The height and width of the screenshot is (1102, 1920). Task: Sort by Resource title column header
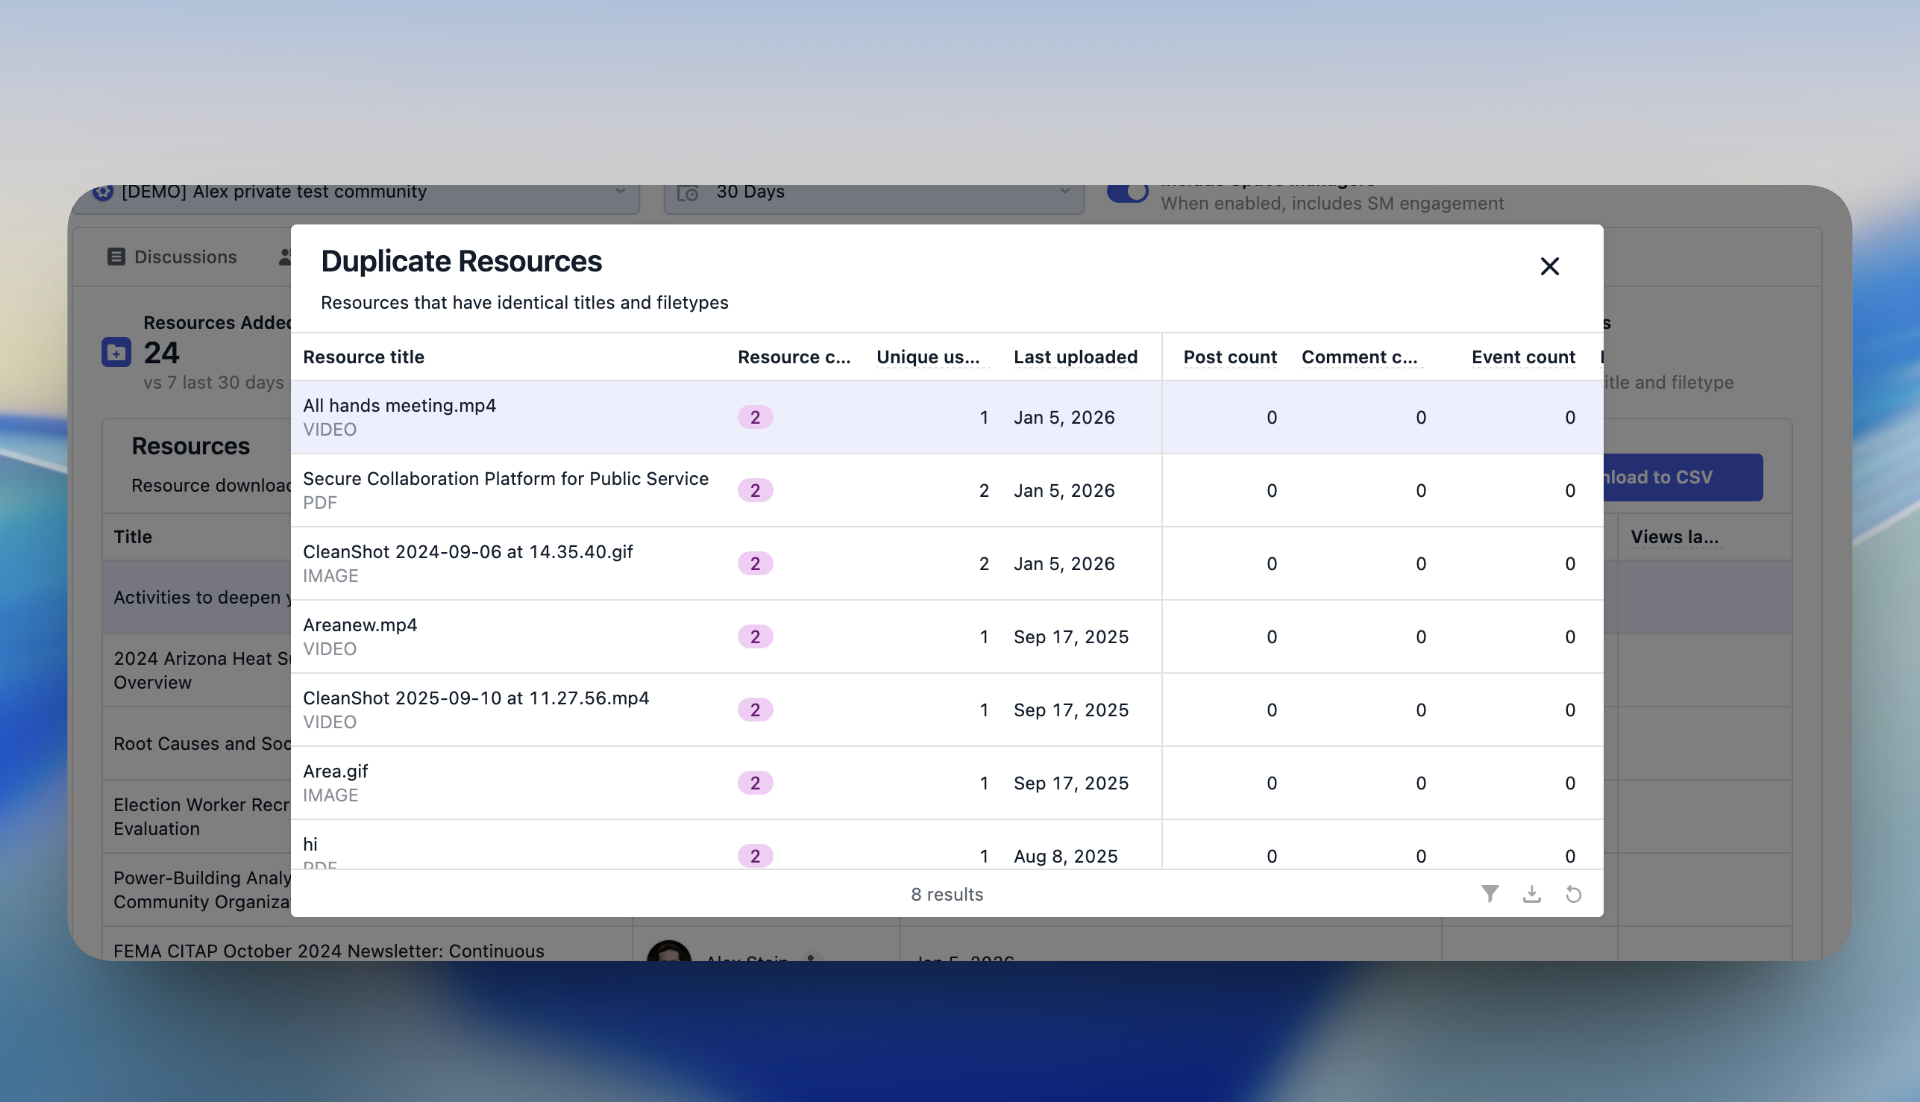tap(364, 357)
